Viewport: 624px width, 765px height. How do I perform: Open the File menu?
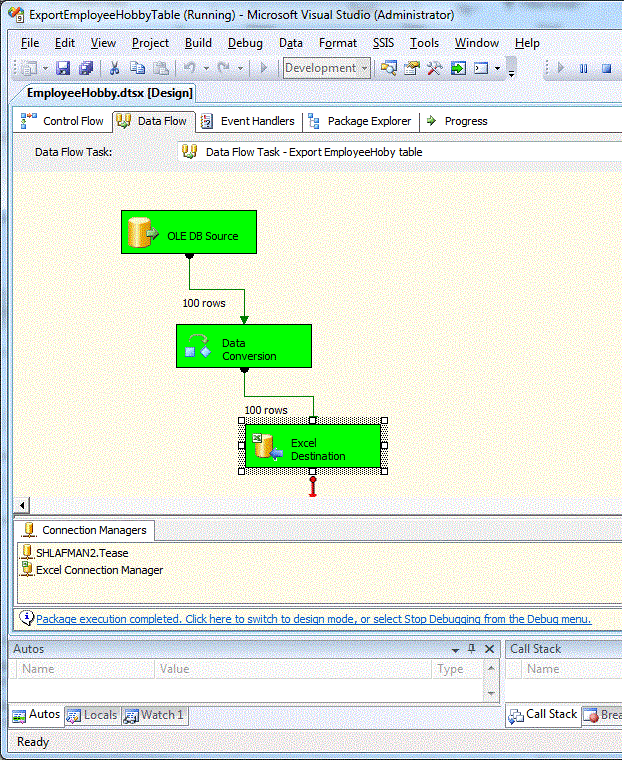[30, 43]
